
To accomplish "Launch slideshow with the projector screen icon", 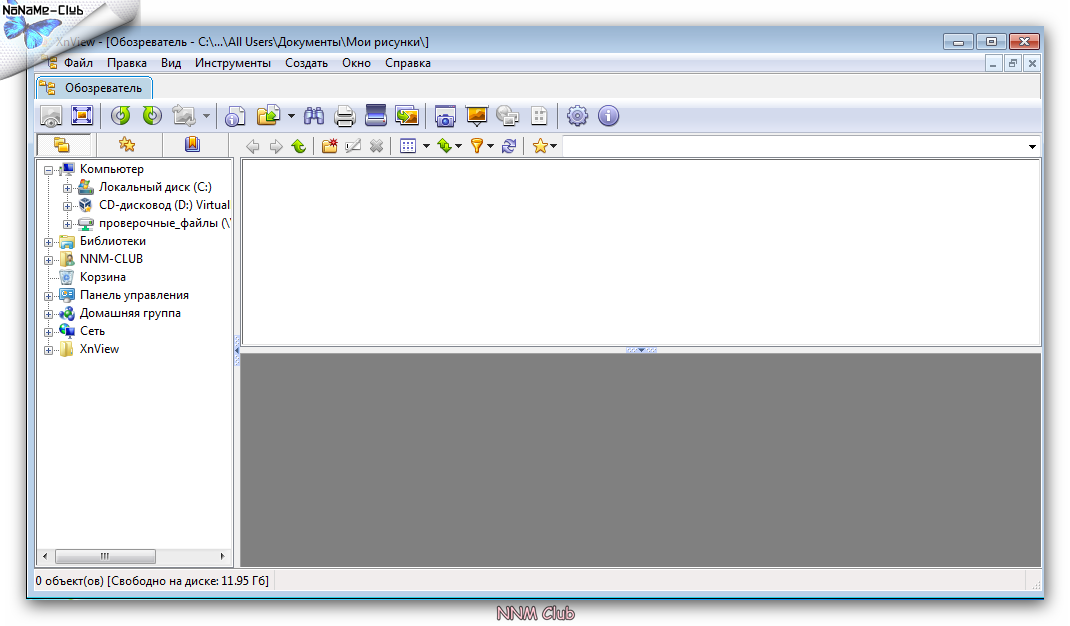I will click(x=477, y=116).
